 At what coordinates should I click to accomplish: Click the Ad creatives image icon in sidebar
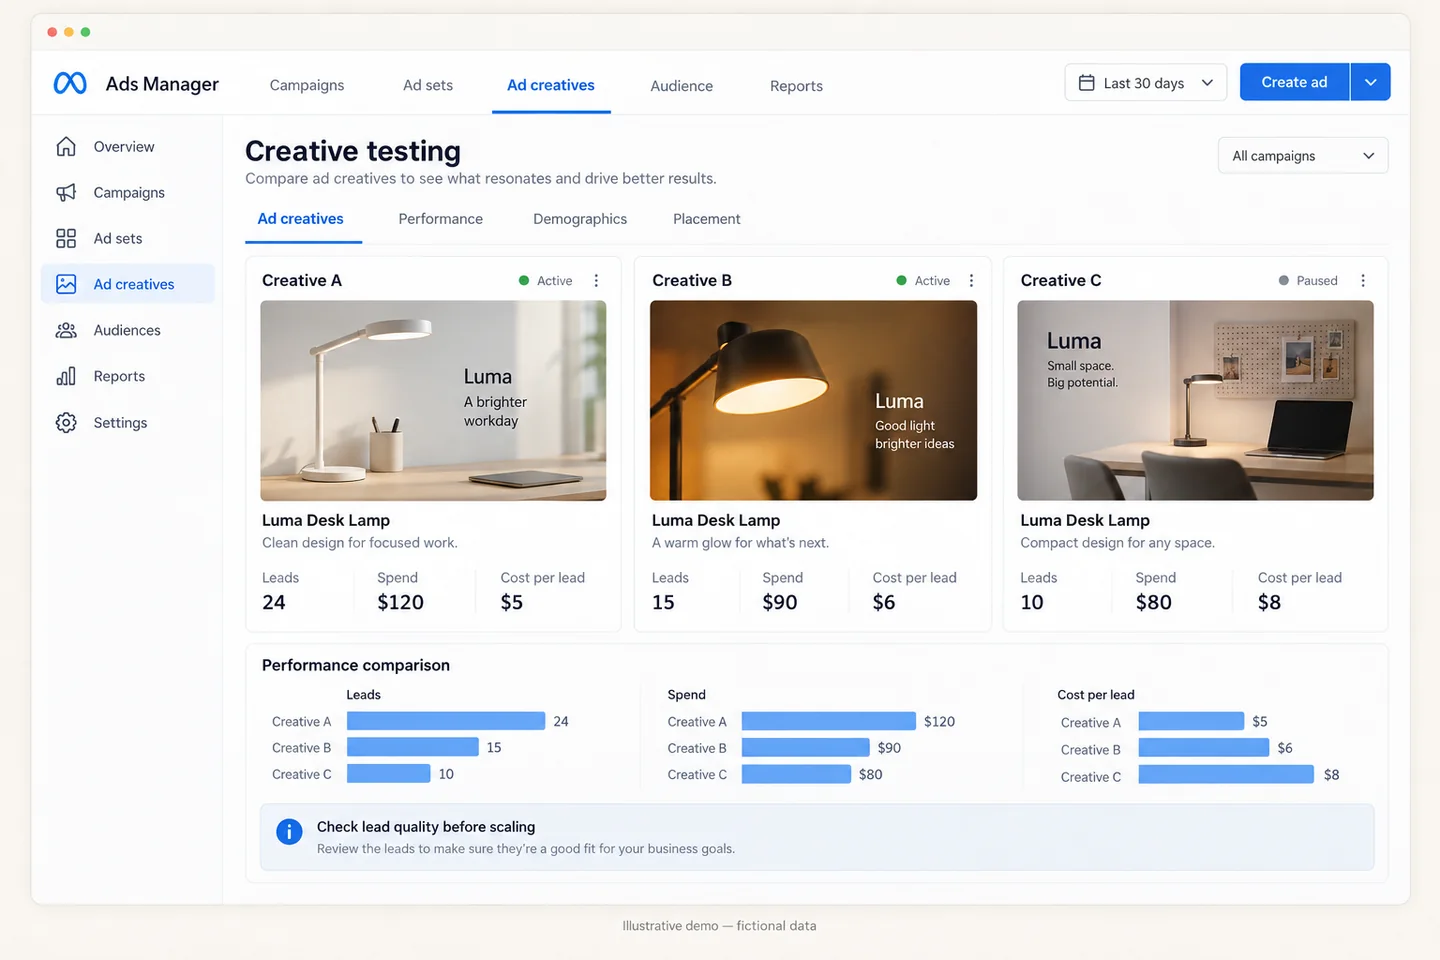tap(66, 284)
